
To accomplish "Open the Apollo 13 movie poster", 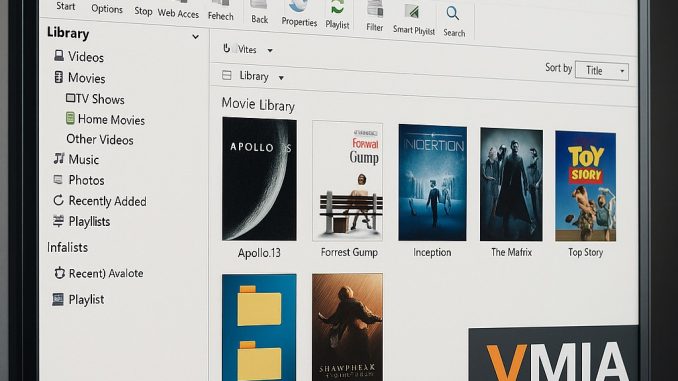I will [259, 179].
